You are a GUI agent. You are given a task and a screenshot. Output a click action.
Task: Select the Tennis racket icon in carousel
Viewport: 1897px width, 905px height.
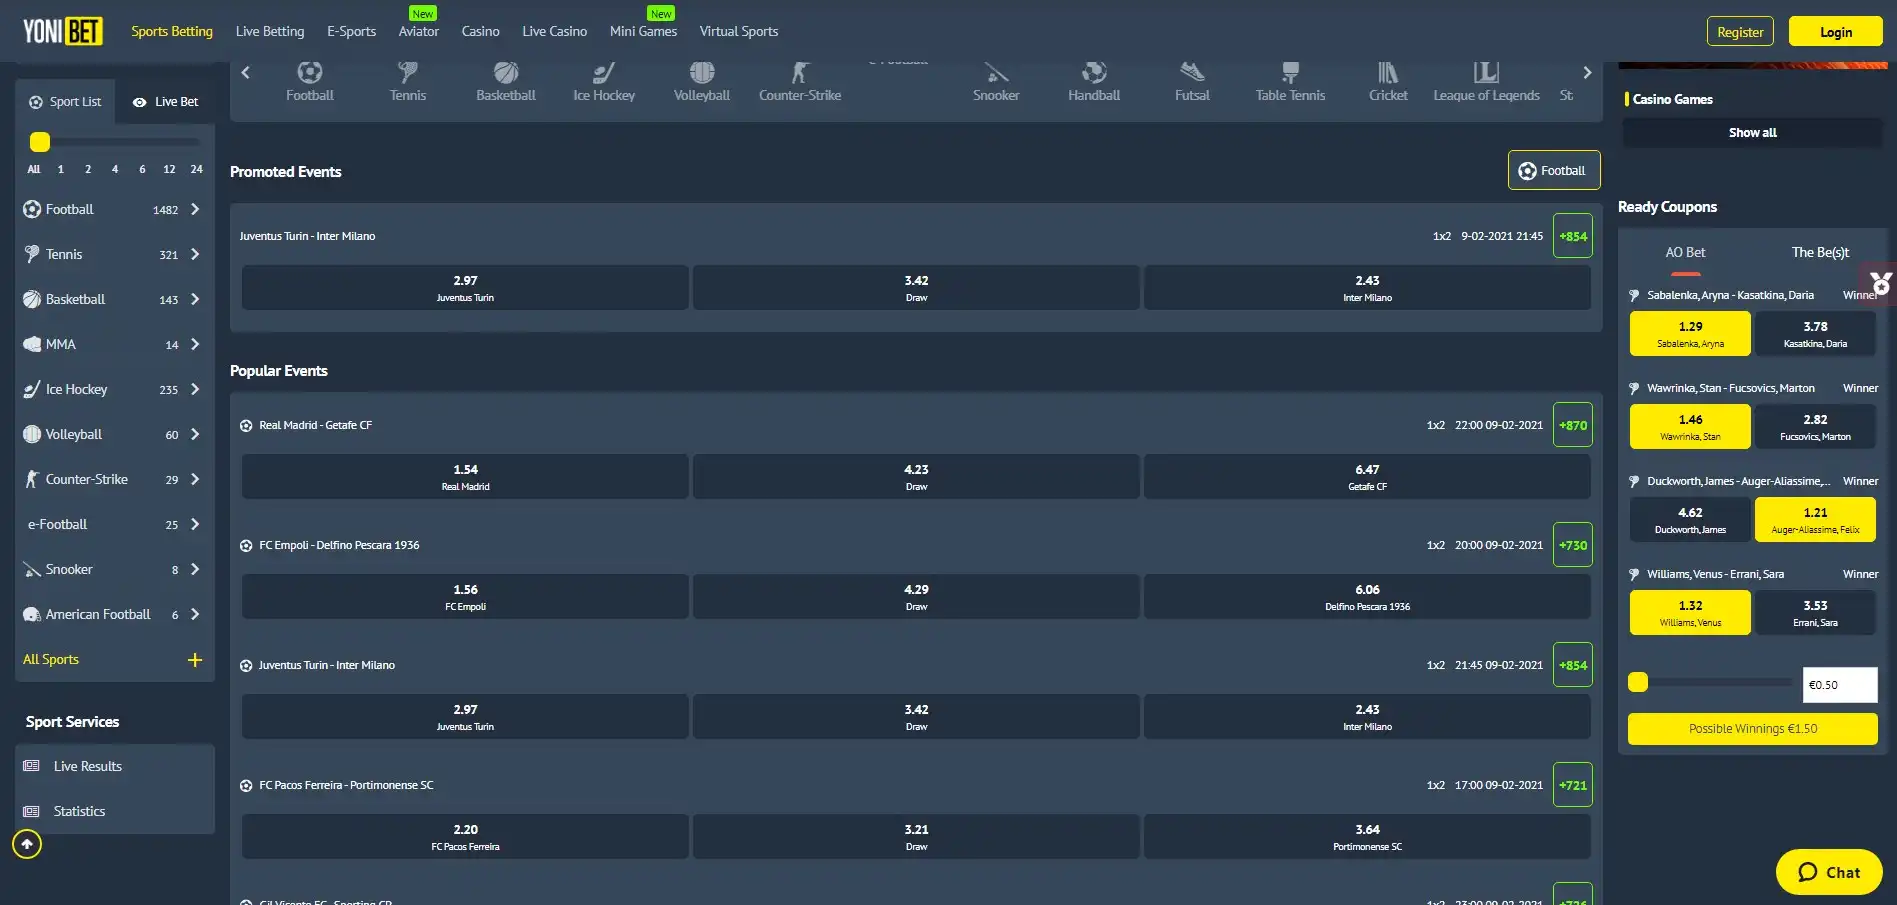pyautogui.click(x=407, y=73)
